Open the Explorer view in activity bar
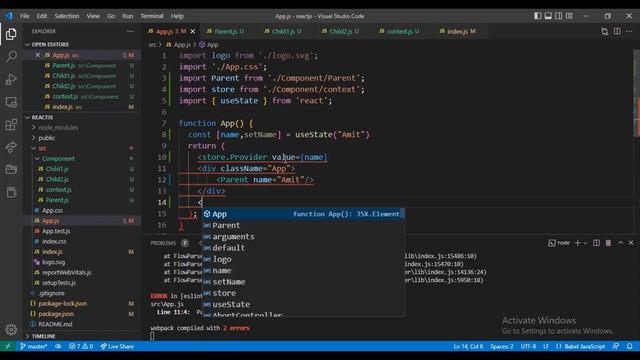The image size is (640, 360). [11, 34]
